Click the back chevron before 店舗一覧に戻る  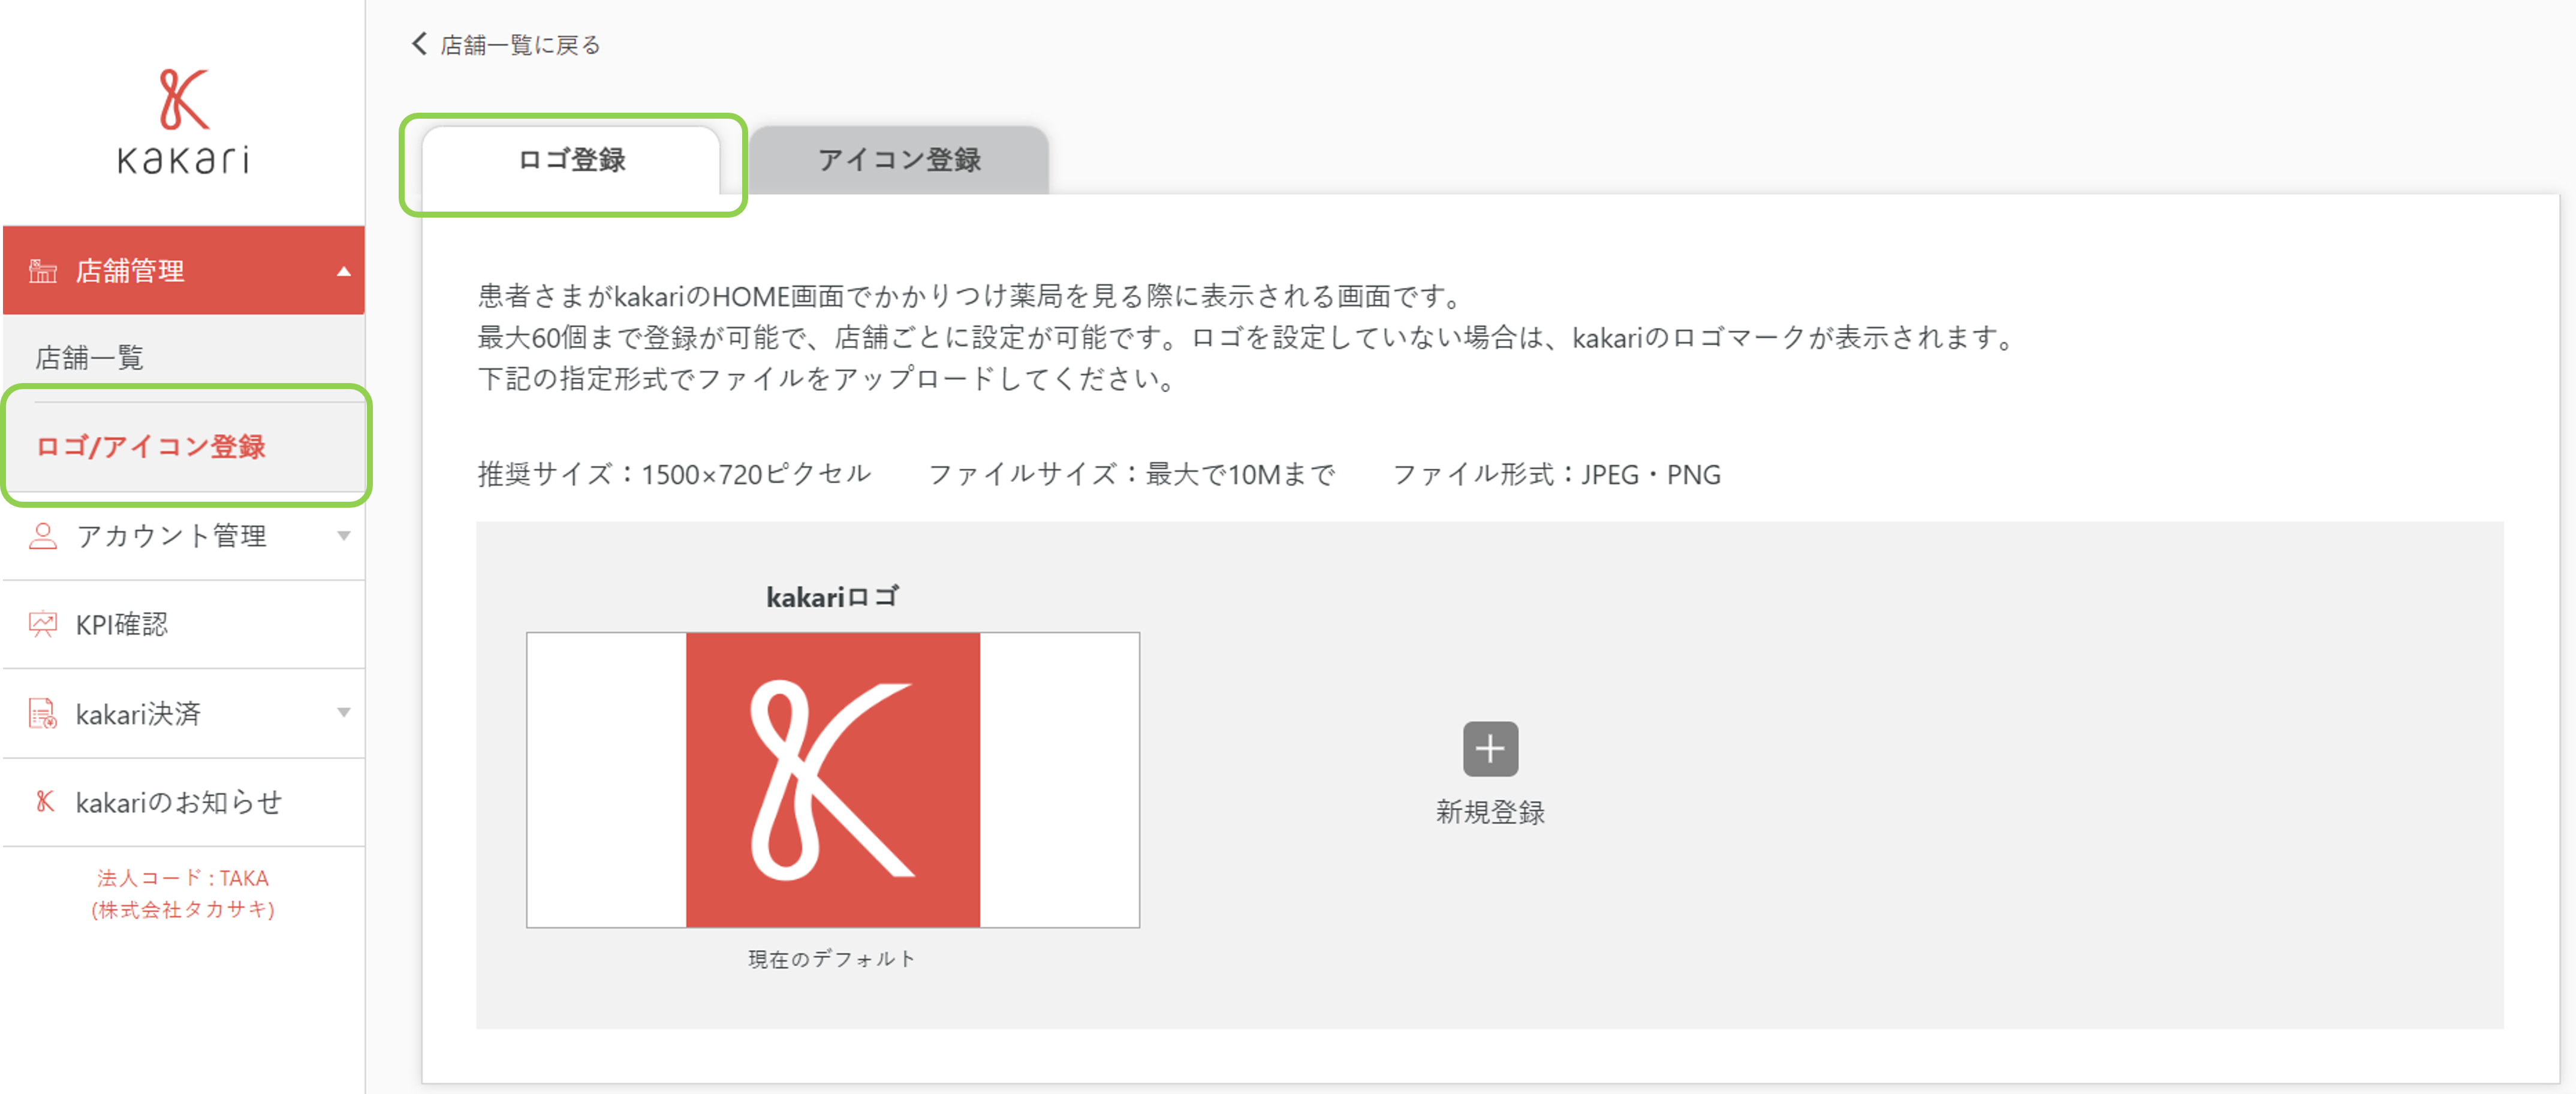pos(419,44)
